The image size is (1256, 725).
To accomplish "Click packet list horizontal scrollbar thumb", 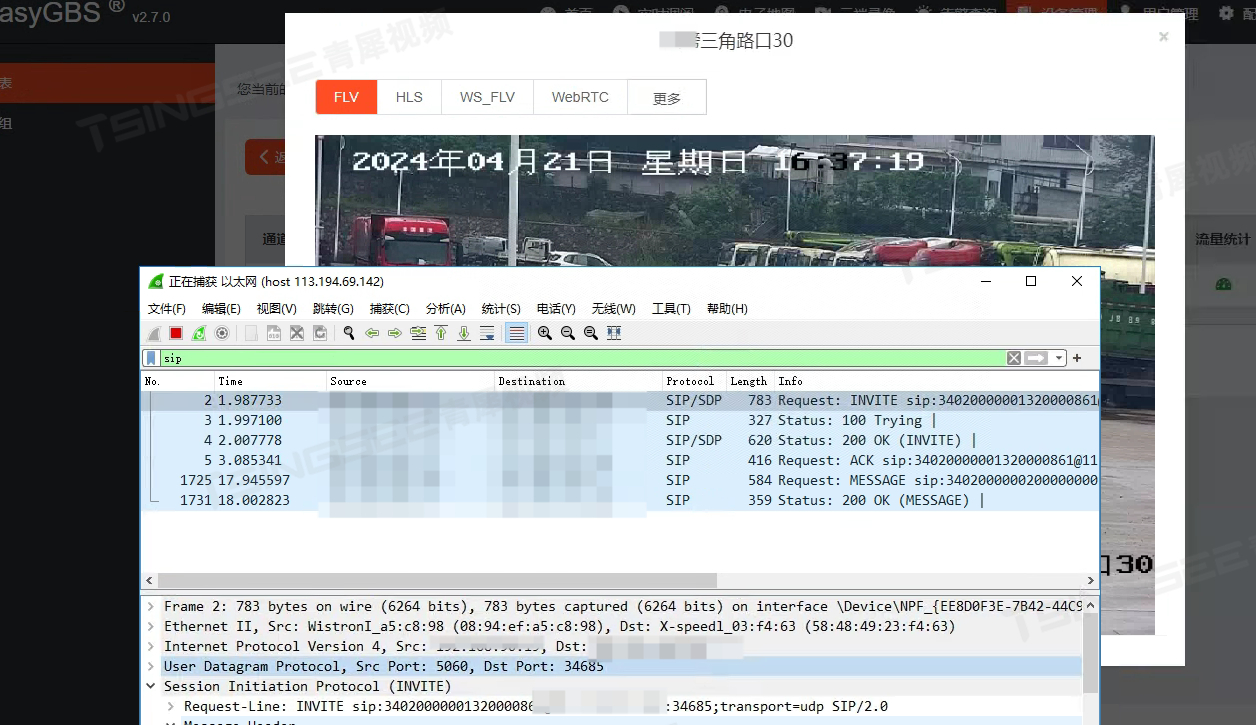I will point(437,580).
